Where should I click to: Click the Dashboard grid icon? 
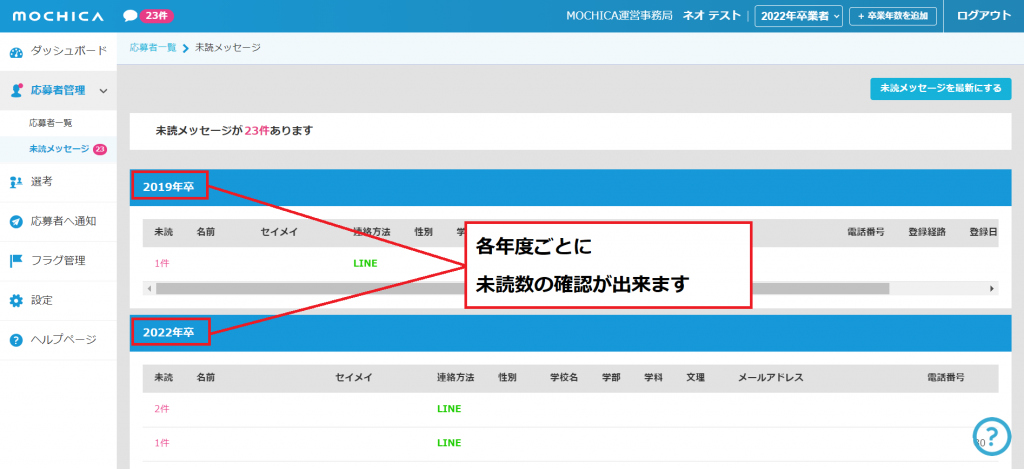click(16, 50)
